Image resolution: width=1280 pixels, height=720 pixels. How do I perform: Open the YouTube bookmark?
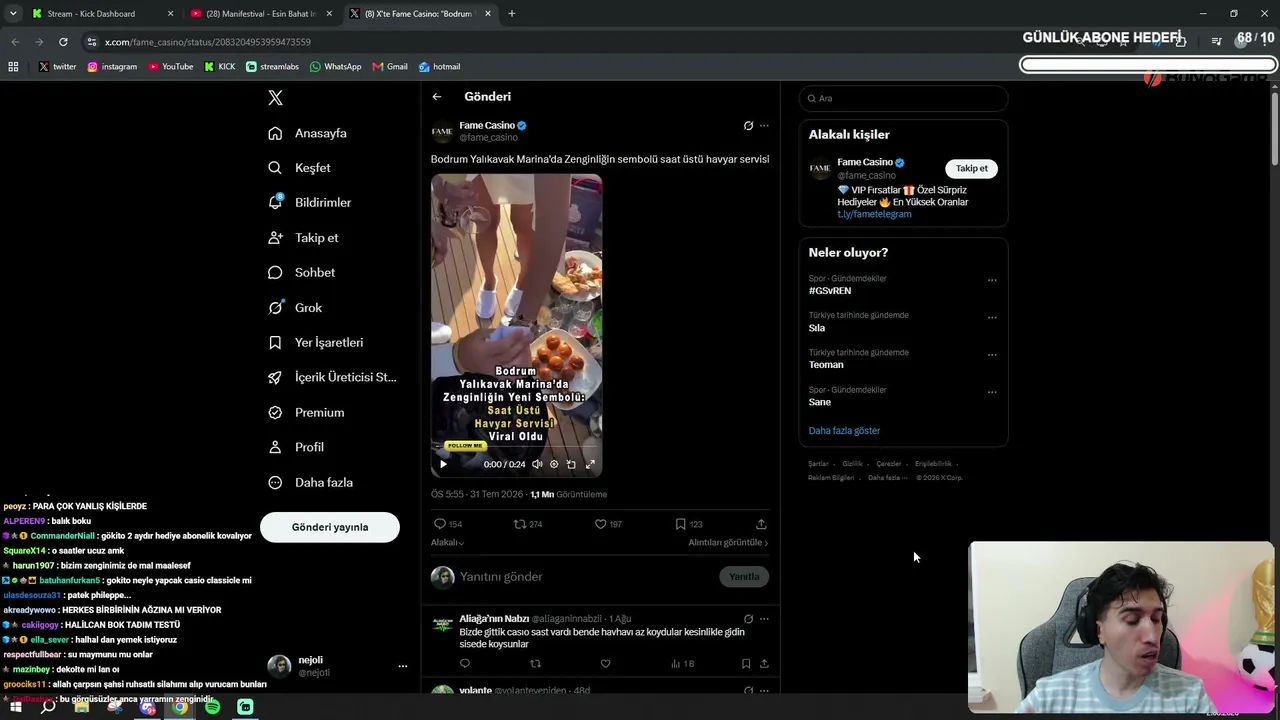coord(171,67)
